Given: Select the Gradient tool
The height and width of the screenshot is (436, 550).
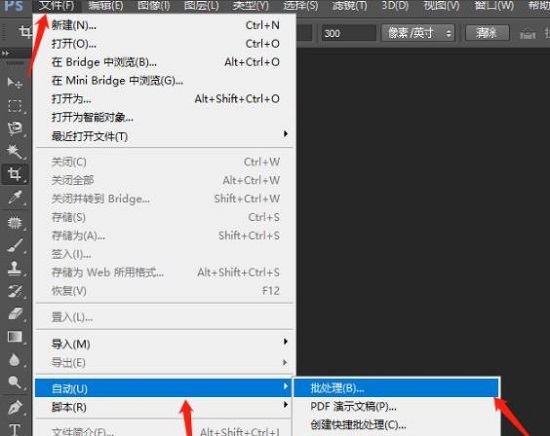Looking at the screenshot, I should pyautogui.click(x=15, y=337).
